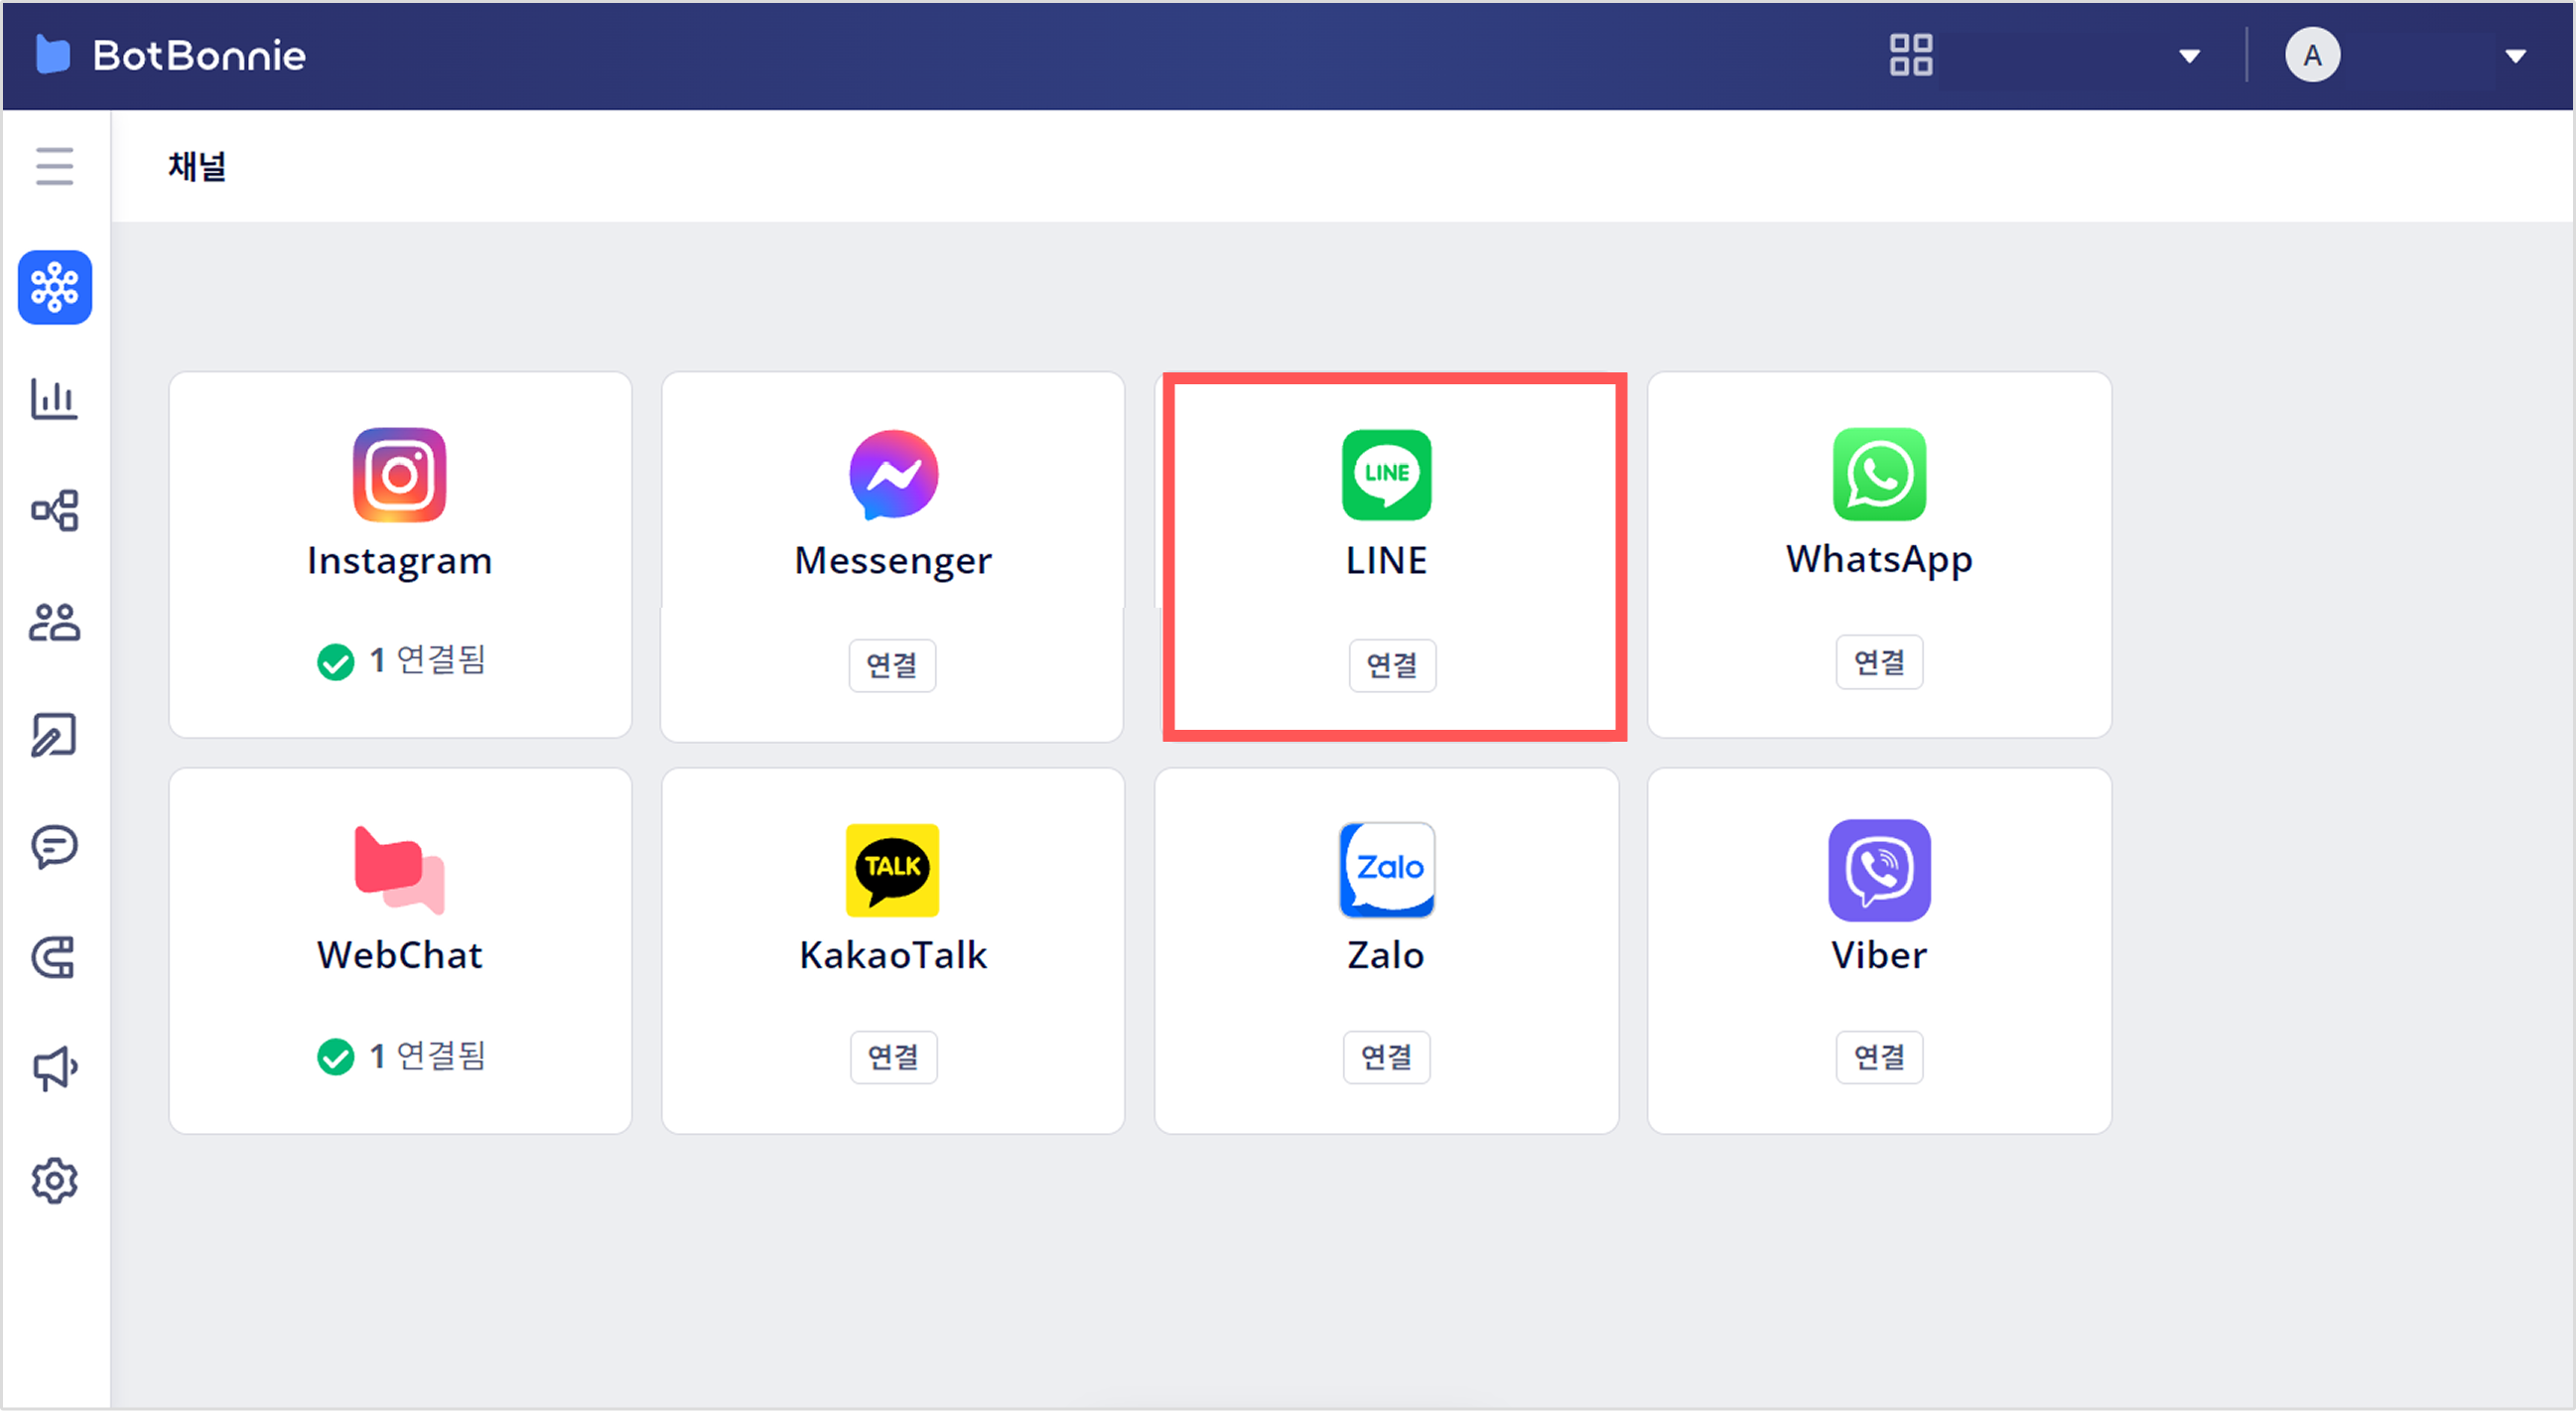Click the LINE card label

coord(1387,561)
